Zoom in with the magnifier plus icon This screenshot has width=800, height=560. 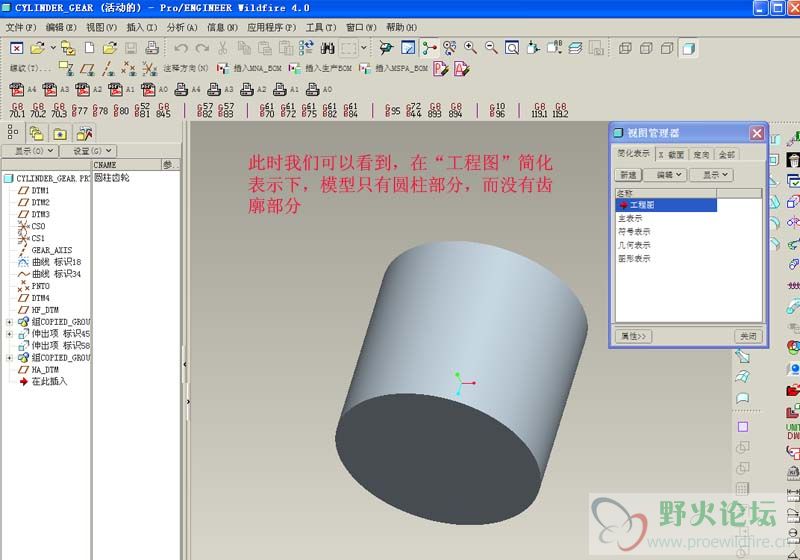[x=470, y=48]
